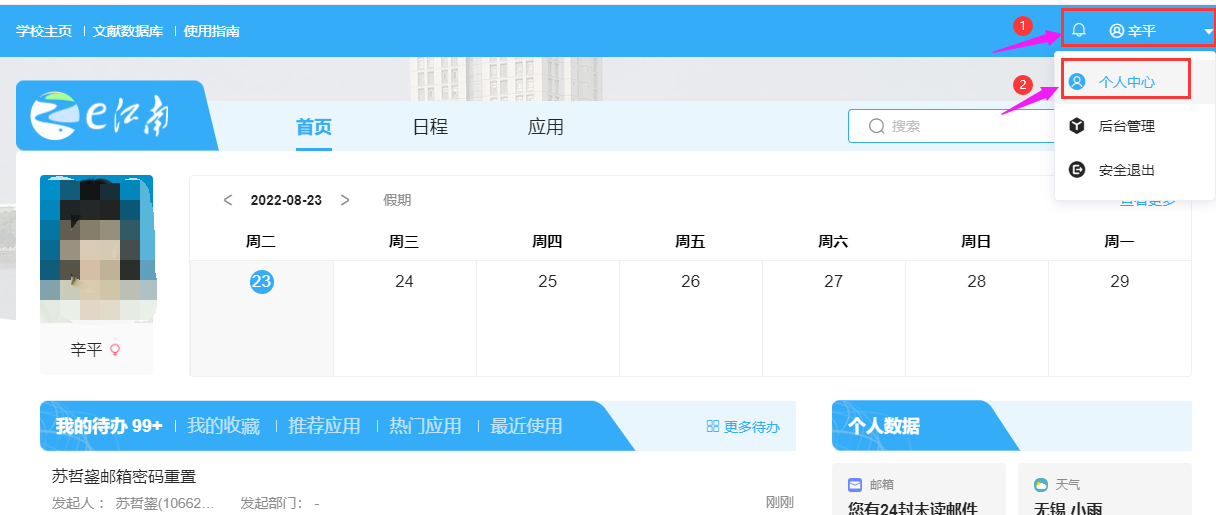Click the pixelated profile photo
The image size is (1216, 515).
tap(97, 249)
